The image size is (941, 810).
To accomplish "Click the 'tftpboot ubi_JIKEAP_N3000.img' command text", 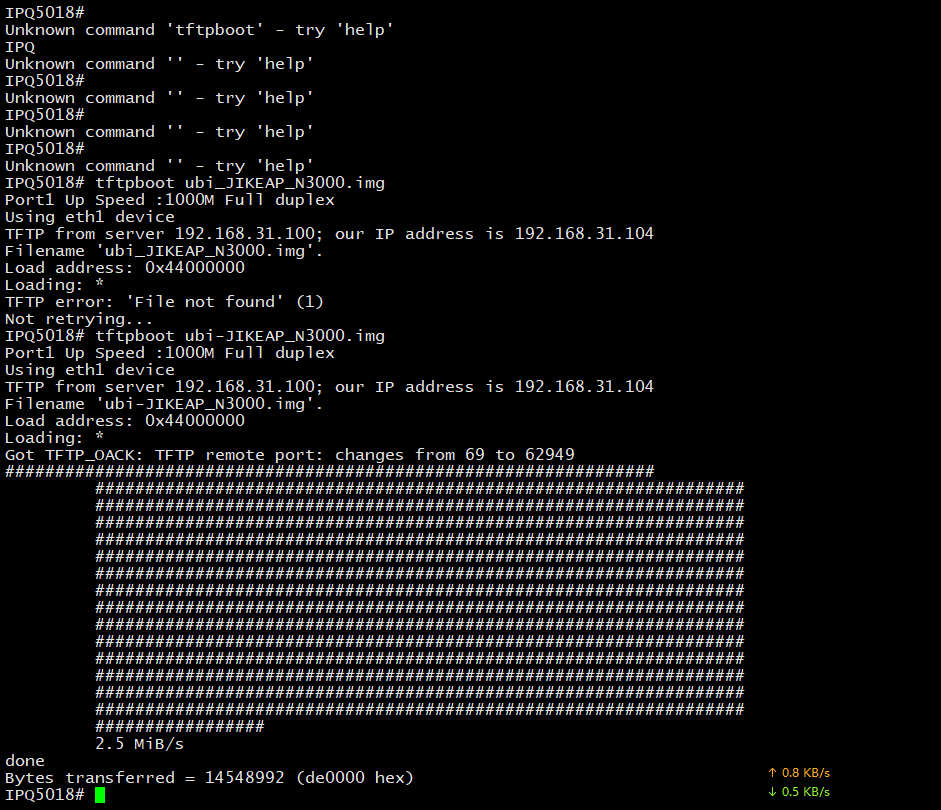I will click(240, 183).
